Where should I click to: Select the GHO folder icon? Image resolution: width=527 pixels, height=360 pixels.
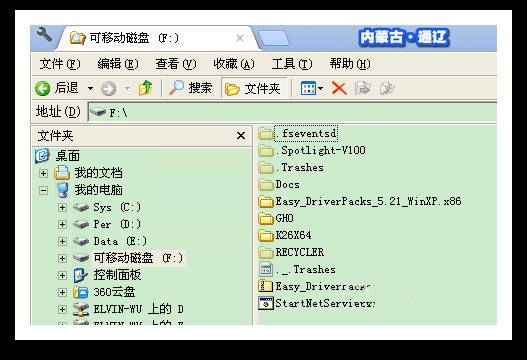click(266, 218)
